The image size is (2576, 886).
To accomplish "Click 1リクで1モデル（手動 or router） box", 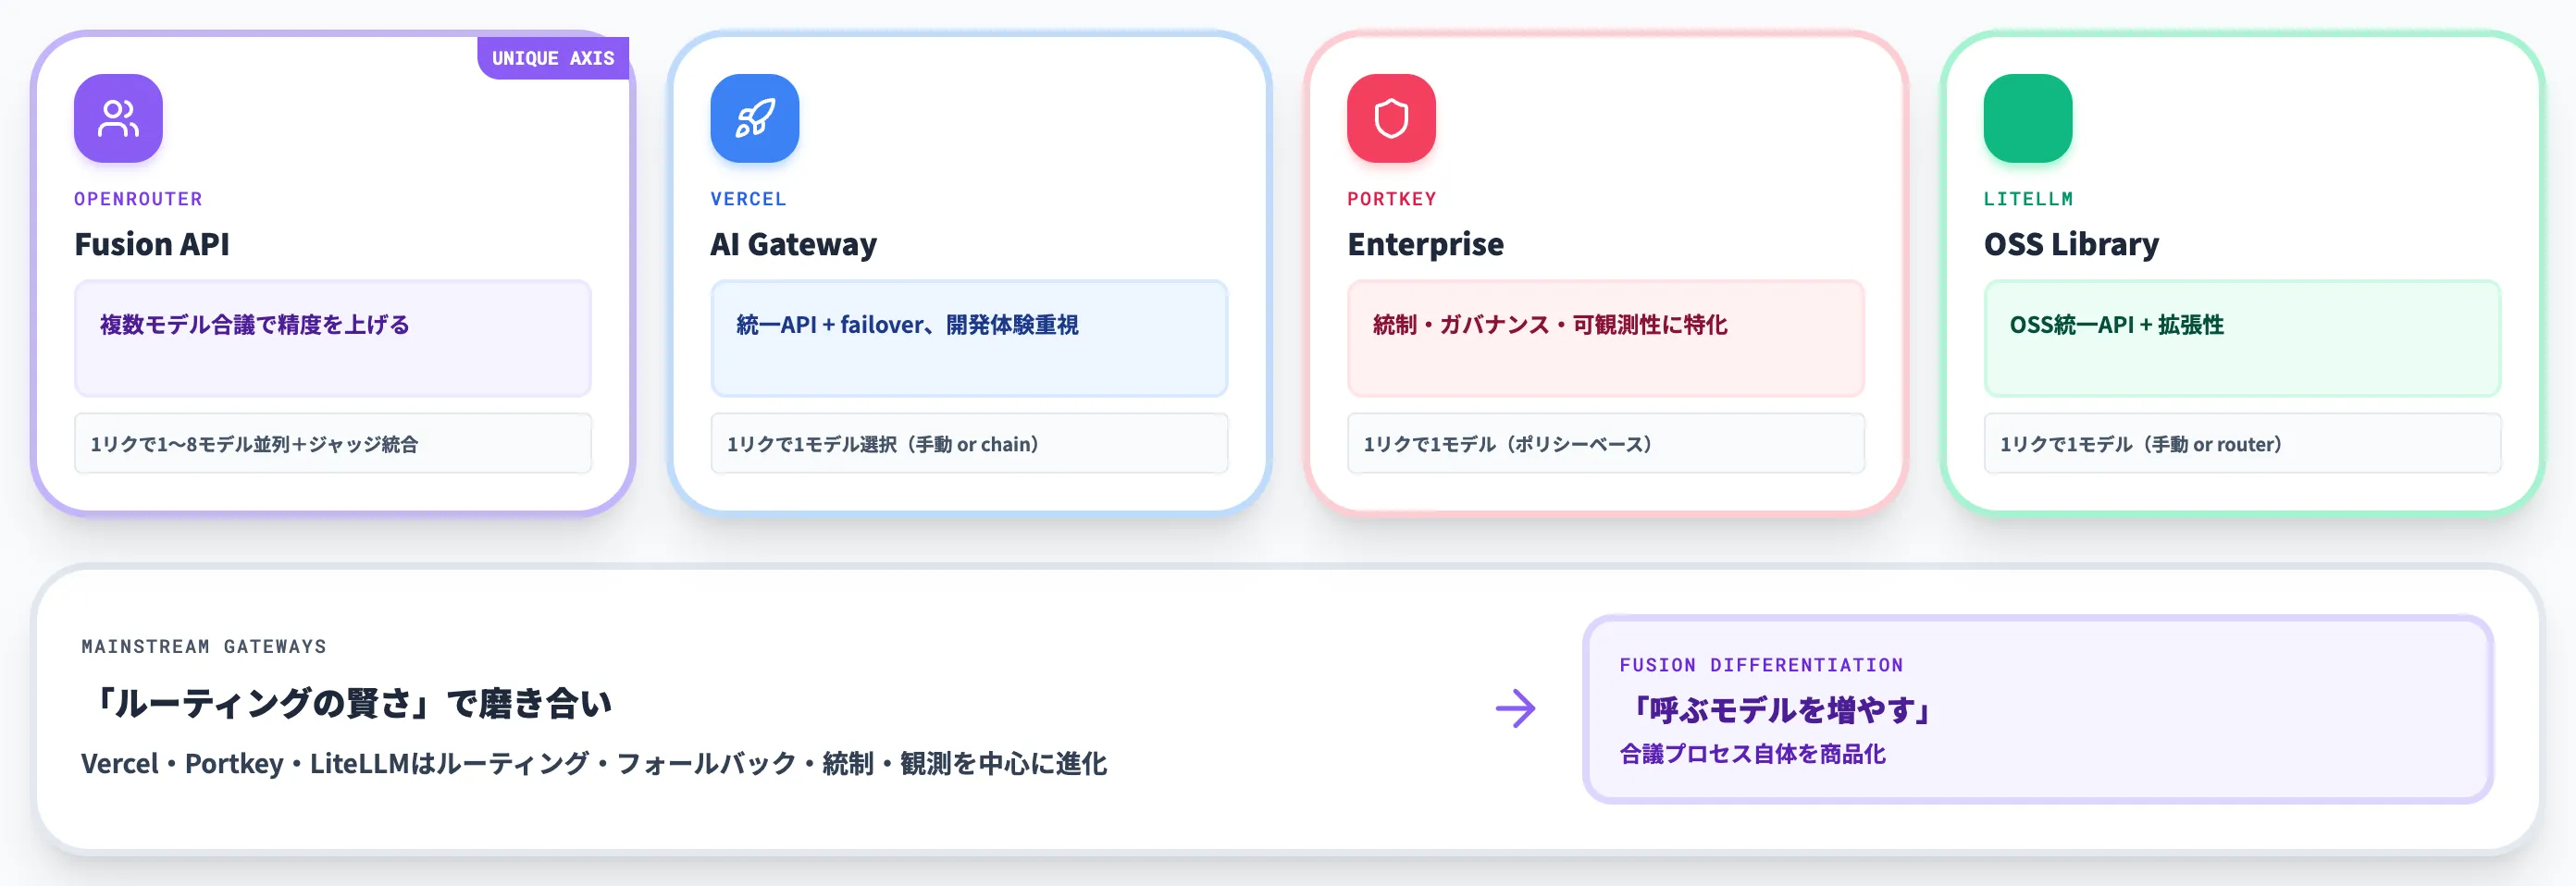I will point(2242,443).
